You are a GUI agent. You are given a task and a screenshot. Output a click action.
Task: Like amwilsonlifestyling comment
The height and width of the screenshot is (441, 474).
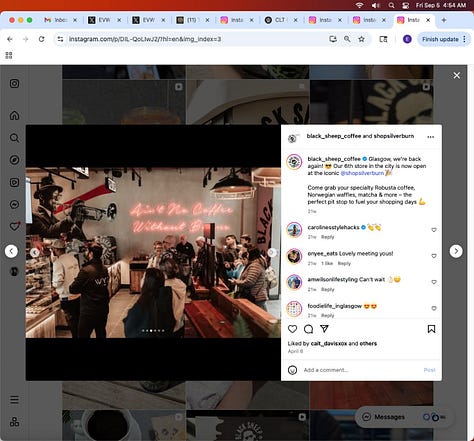pos(434,282)
